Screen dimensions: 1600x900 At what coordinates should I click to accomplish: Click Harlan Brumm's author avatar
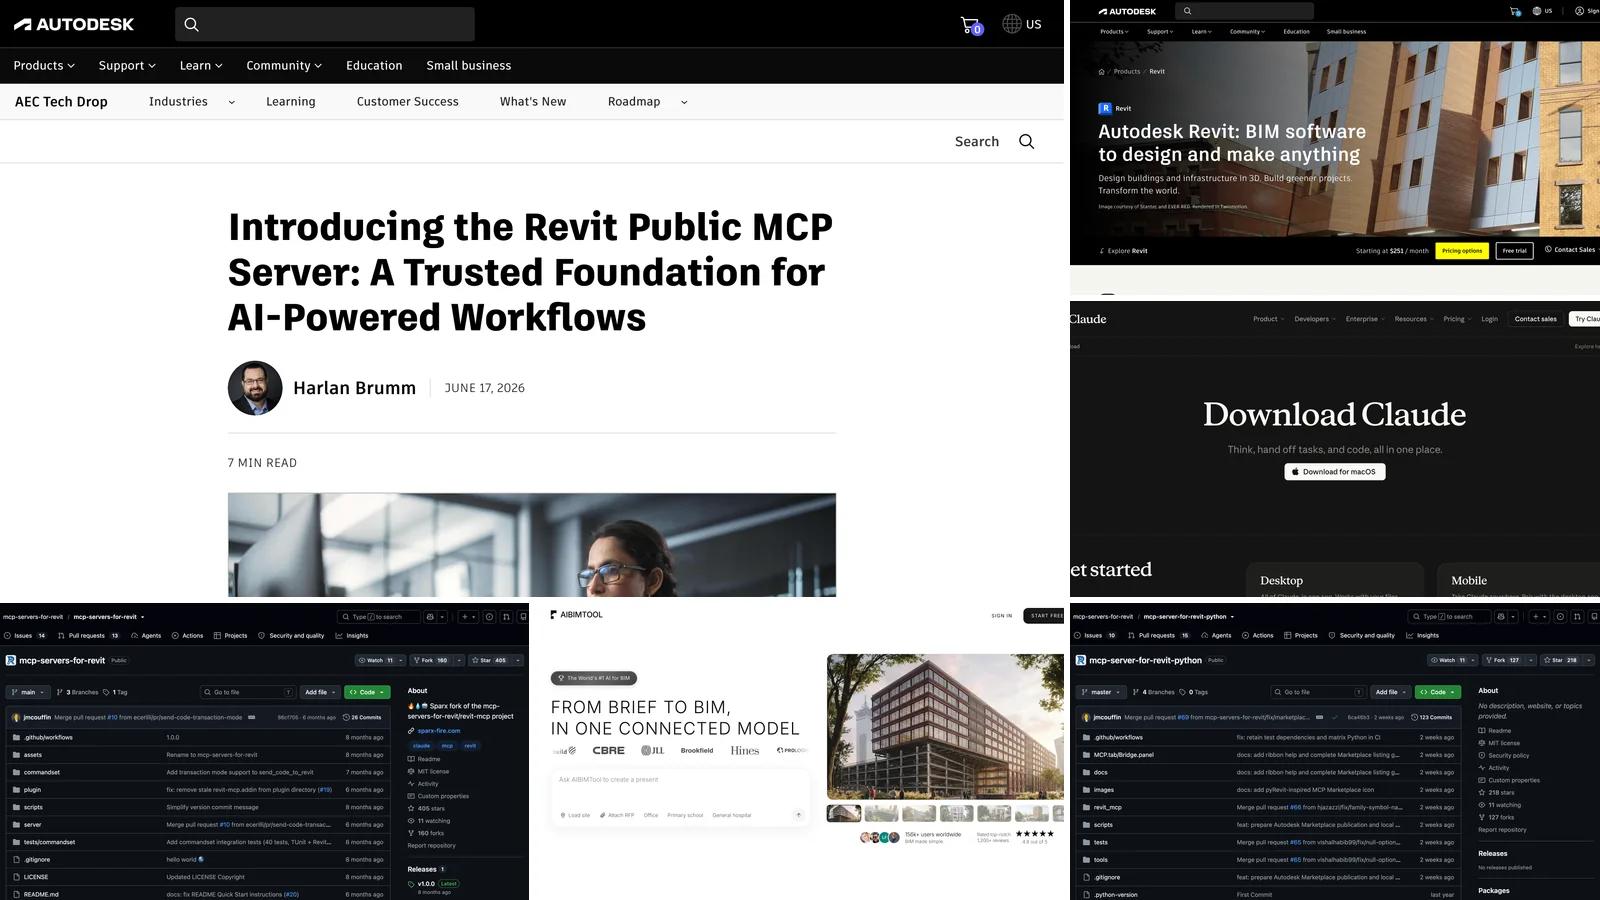pos(255,388)
